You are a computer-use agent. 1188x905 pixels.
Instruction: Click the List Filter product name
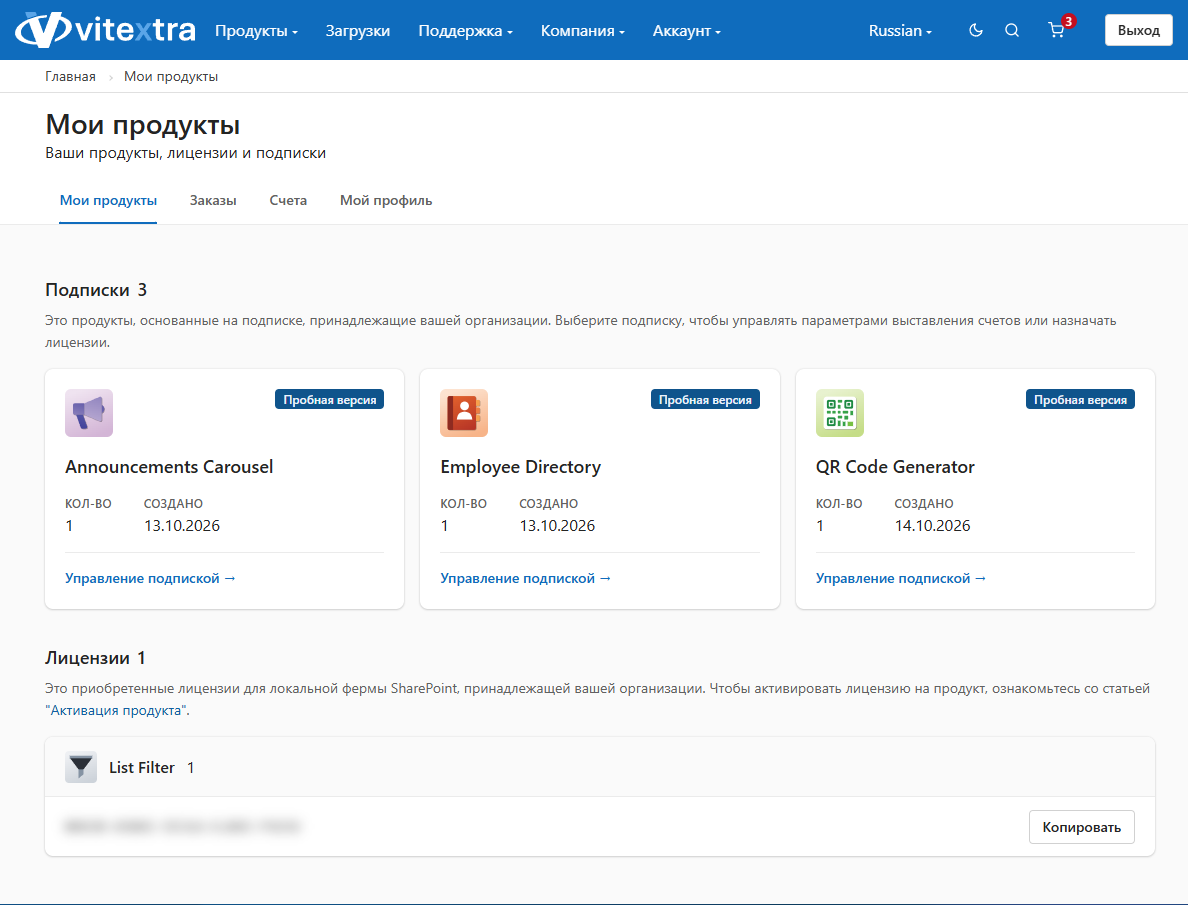point(142,768)
